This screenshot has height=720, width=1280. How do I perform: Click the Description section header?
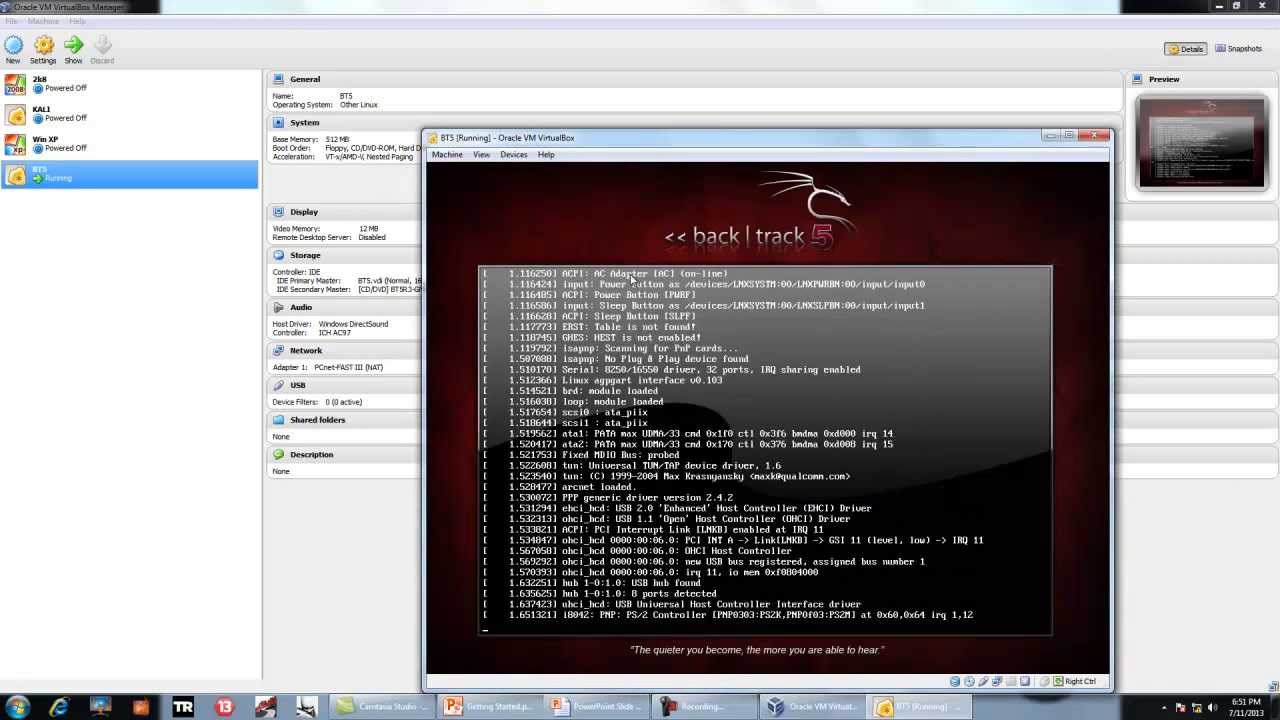[x=312, y=454]
